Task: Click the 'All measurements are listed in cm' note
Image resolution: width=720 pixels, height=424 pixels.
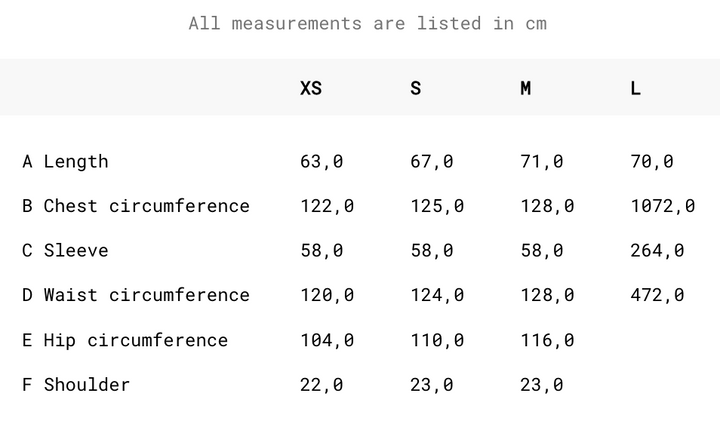Action: [x=368, y=23]
